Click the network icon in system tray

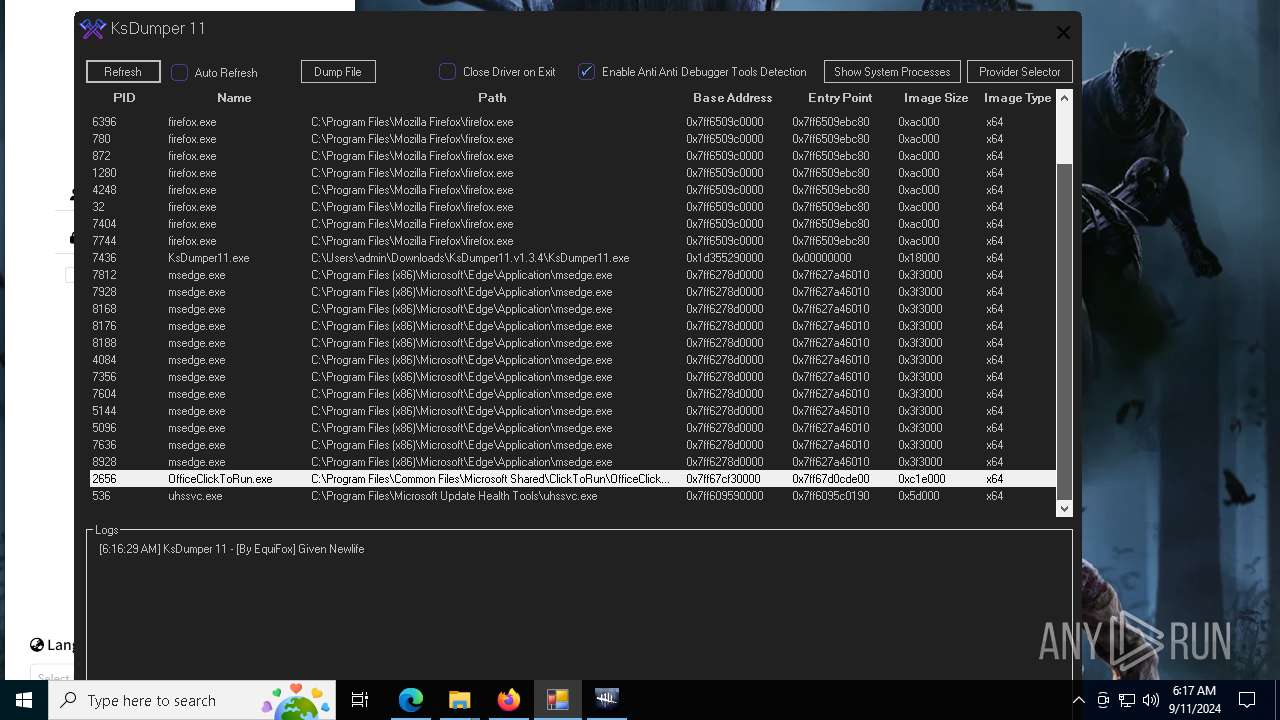(x=1127, y=700)
